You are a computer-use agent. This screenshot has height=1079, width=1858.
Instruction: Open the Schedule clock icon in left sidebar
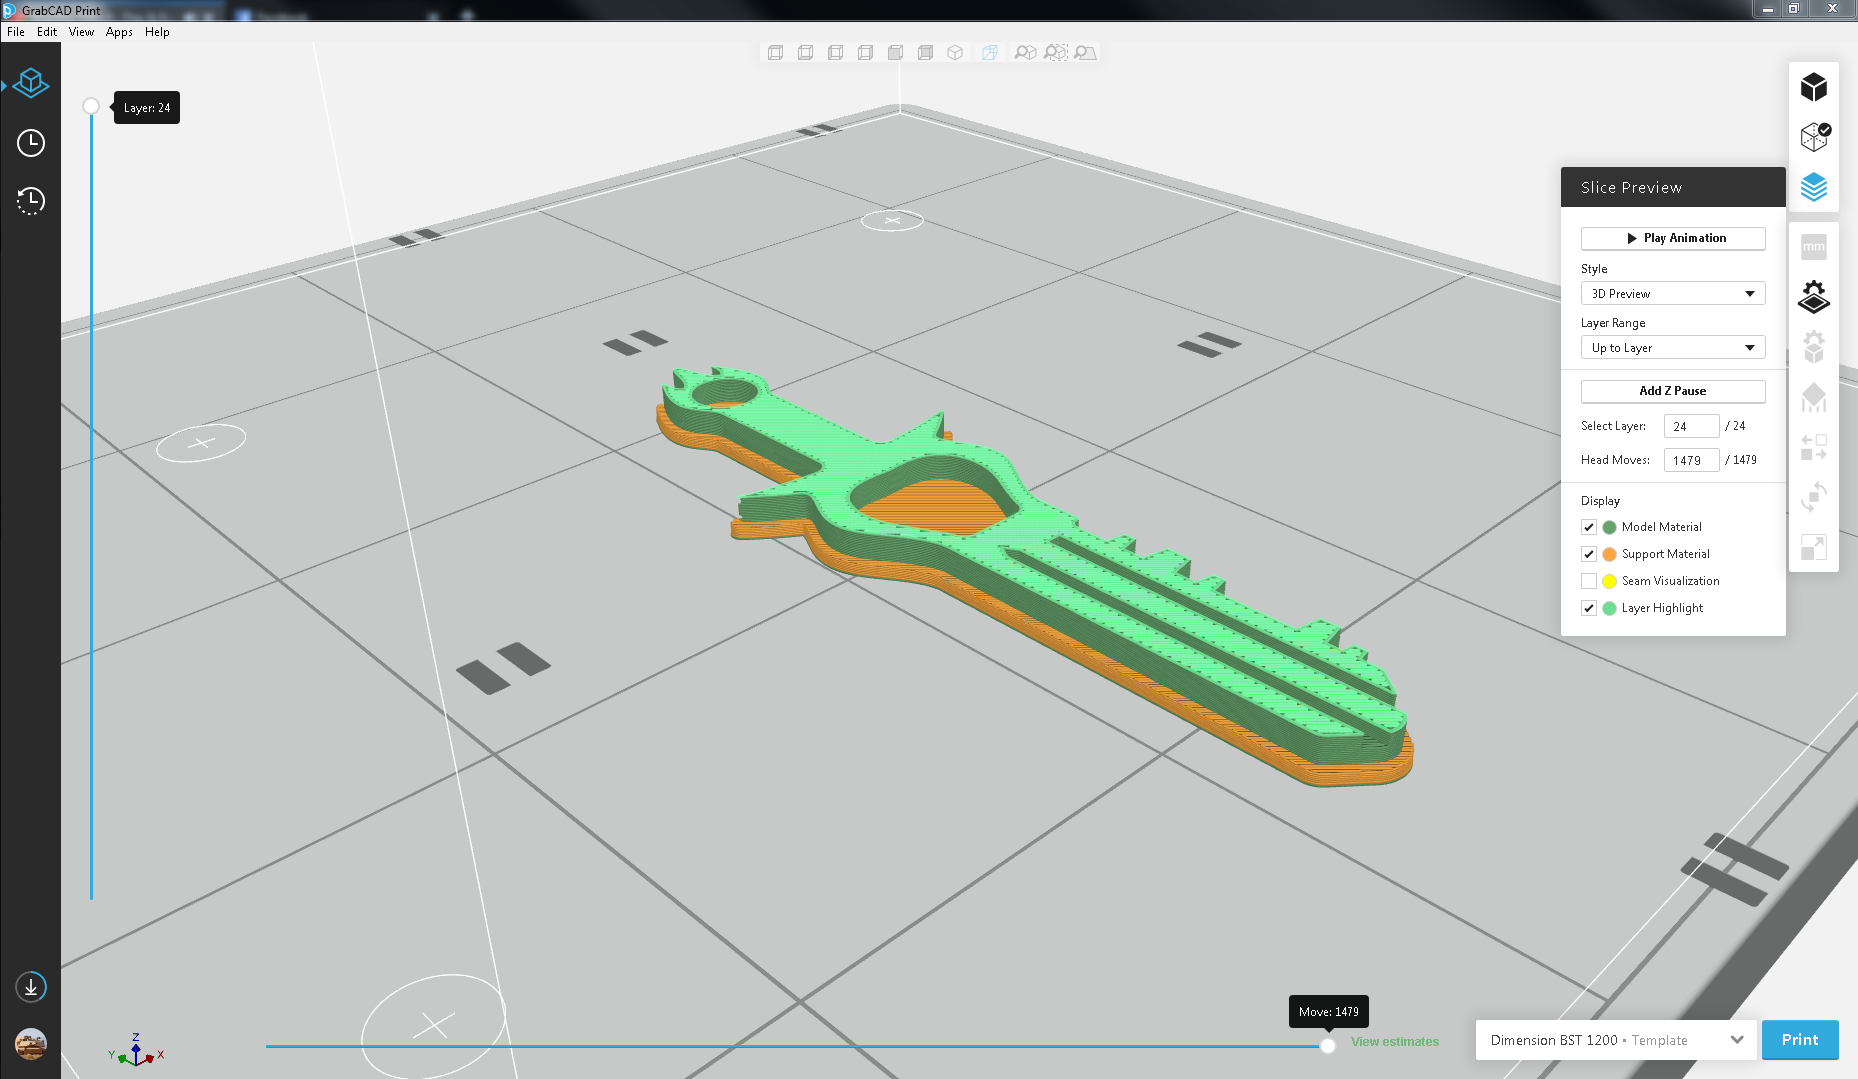pos(31,143)
